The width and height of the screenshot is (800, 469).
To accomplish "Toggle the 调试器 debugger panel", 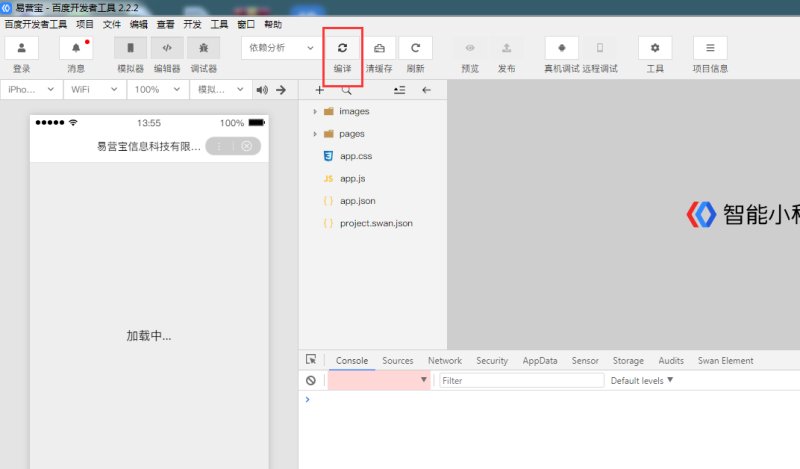I will (204, 48).
